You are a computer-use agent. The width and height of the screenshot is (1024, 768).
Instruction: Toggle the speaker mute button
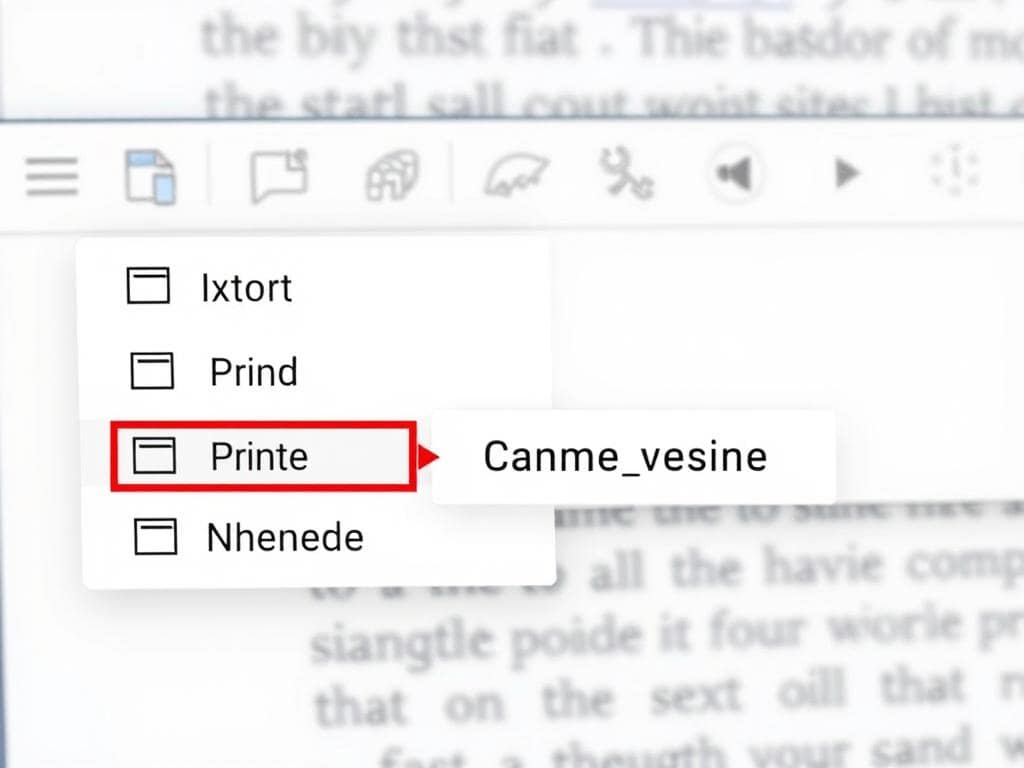click(735, 175)
